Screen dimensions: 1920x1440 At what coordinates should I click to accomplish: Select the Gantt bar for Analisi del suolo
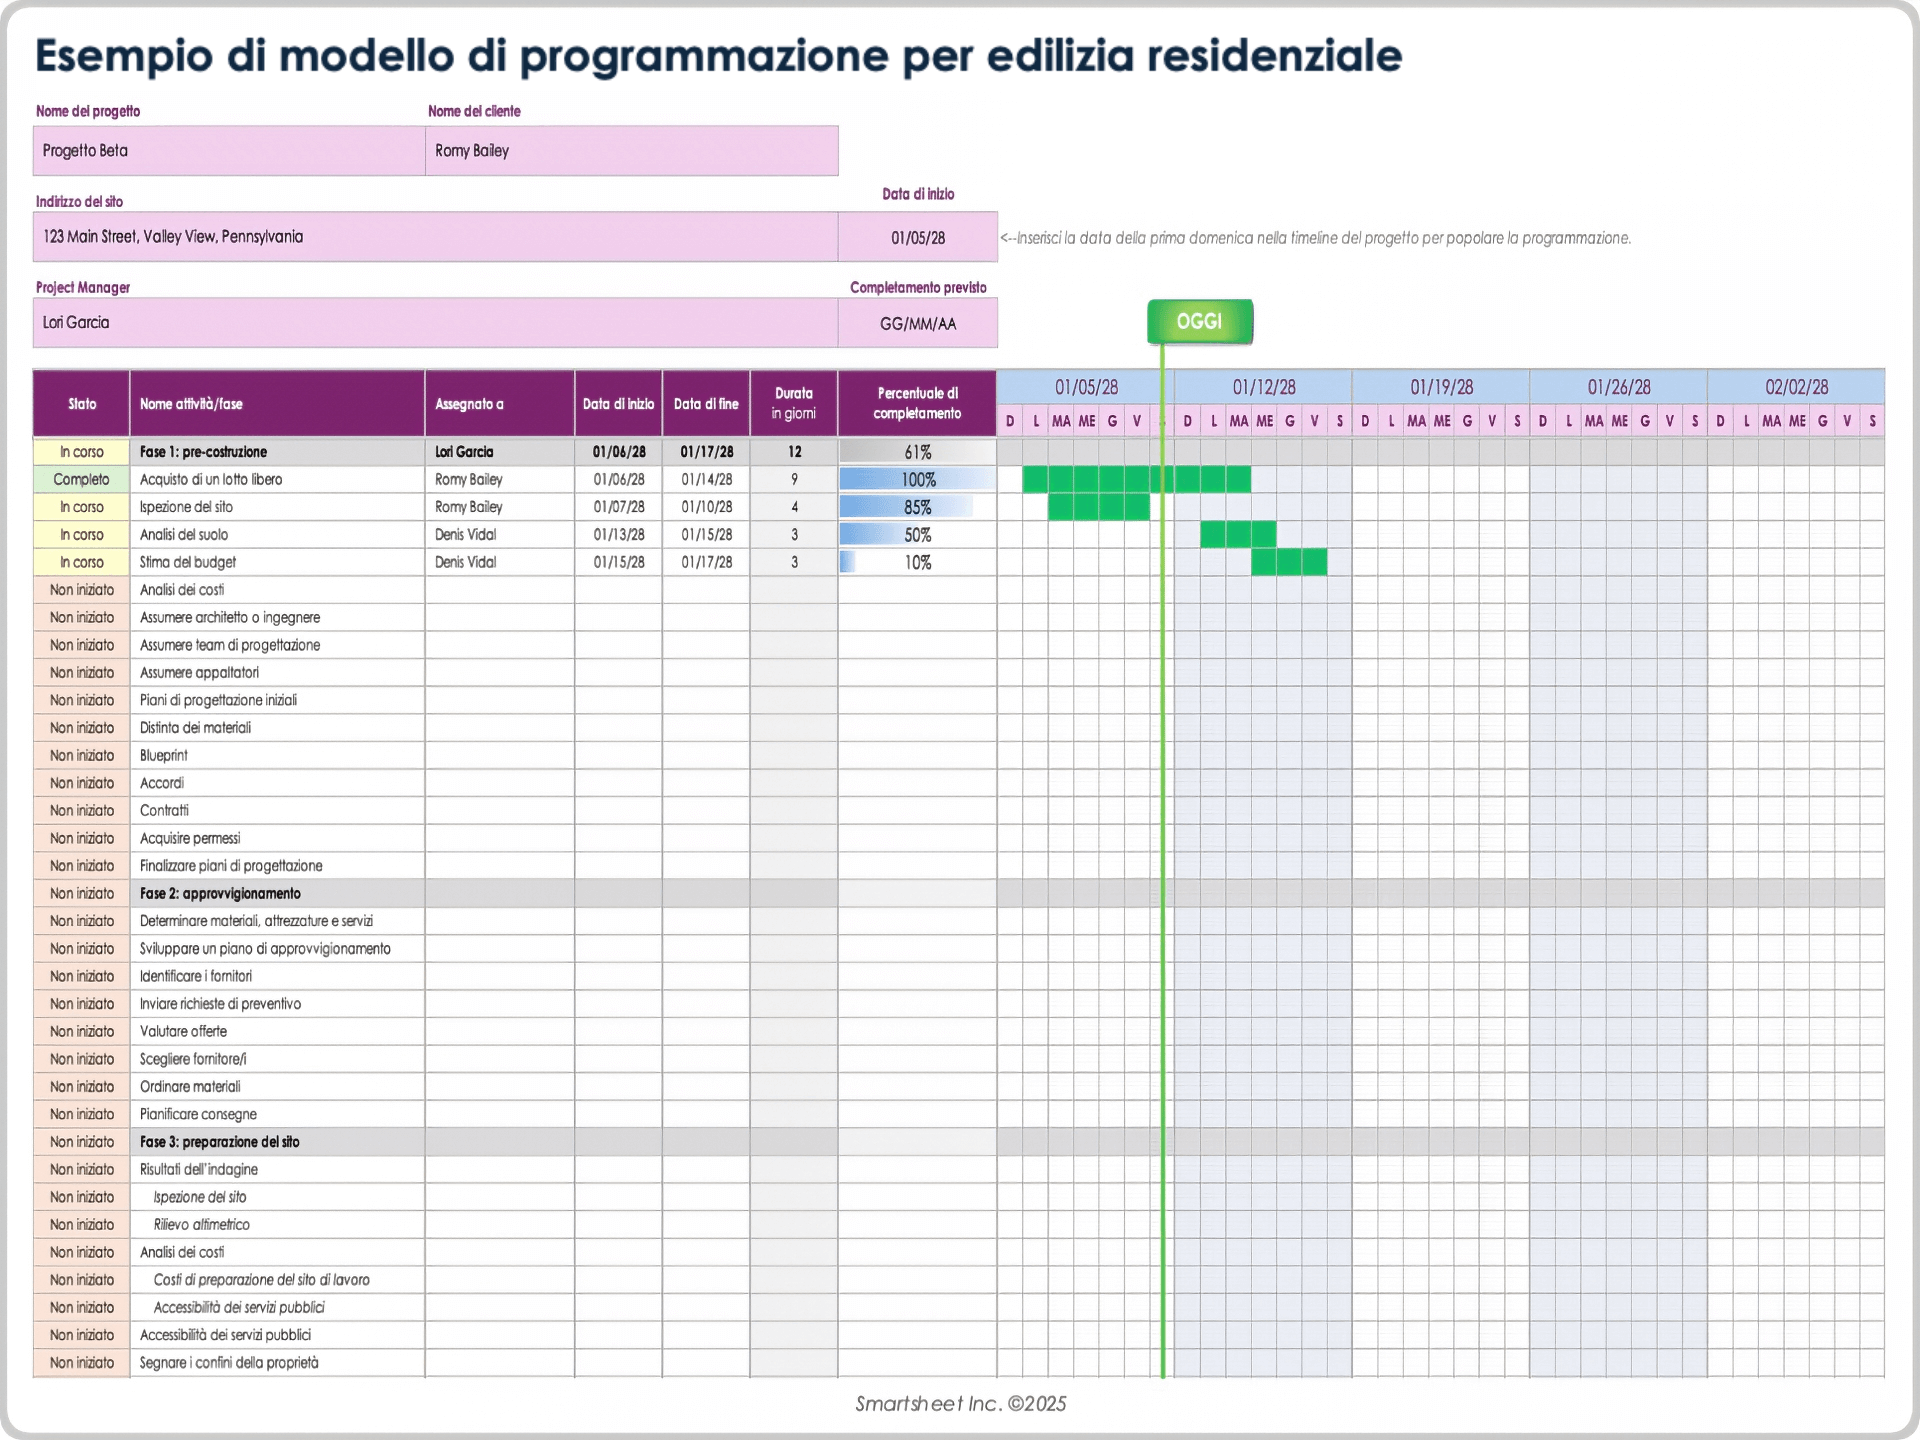pyautogui.click(x=1238, y=535)
